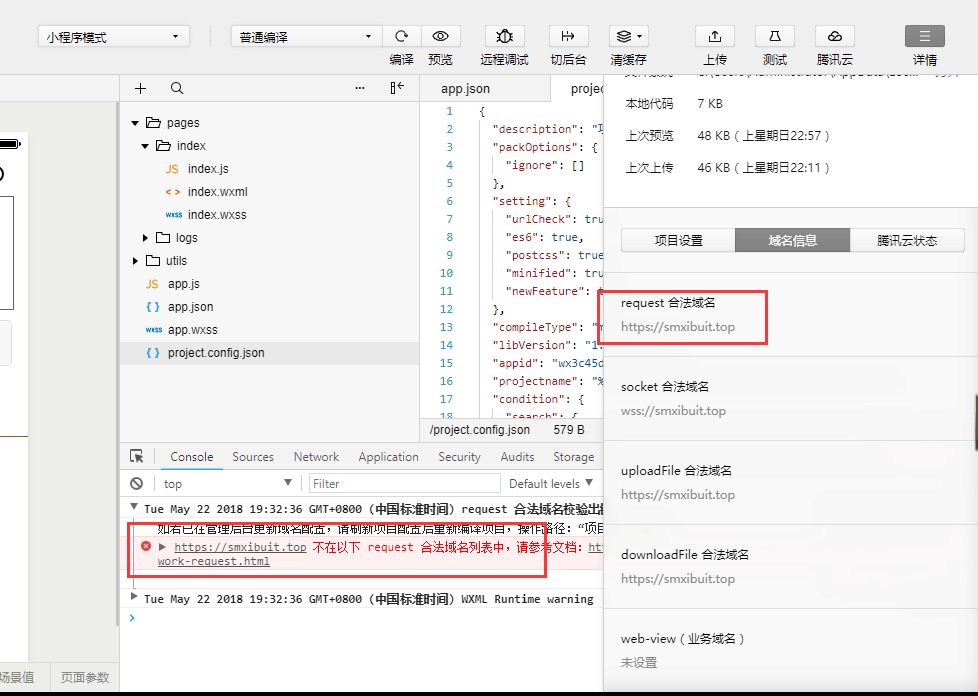Select element inspector arrow icon

137,457
